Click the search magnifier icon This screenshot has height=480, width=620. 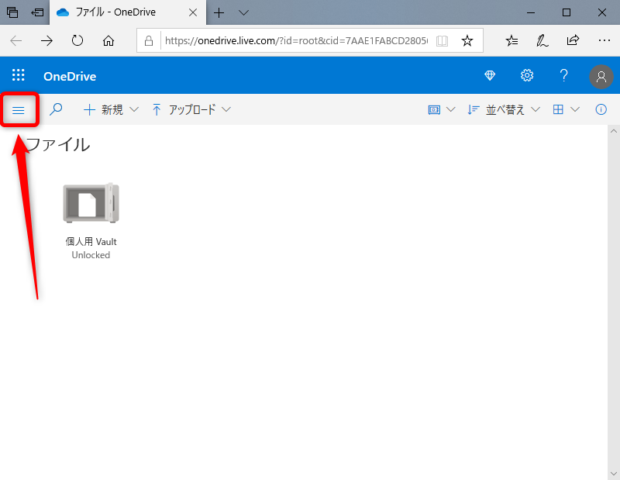tap(56, 109)
